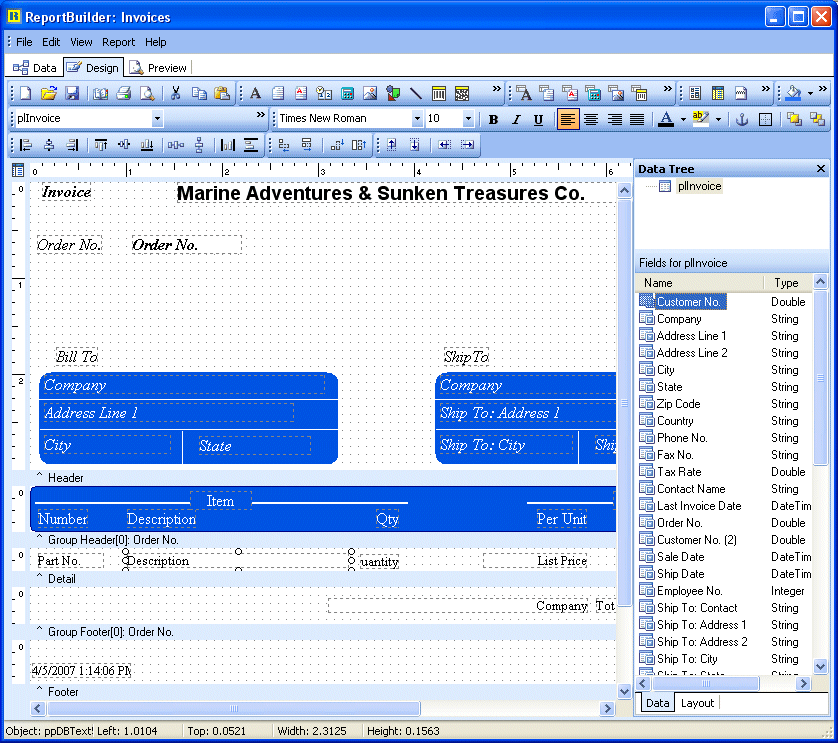Expand overflow chevron of standard component toolbar
The width and height of the screenshot is (838, 743).
click(x=496, y=89)
